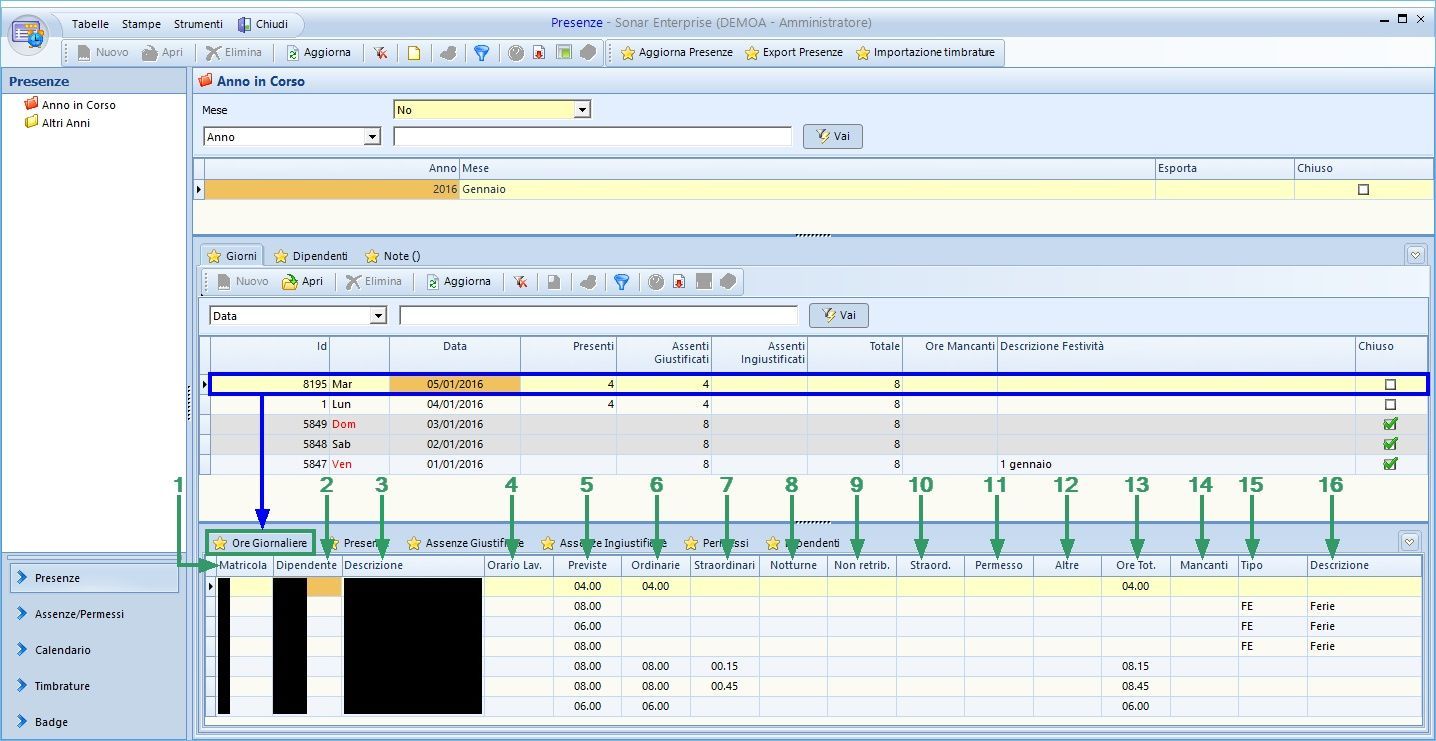The width and height of the screenshot is (1436, 741).
Task: Switch to the Dipendenti tab
Action: click(311, 256)
